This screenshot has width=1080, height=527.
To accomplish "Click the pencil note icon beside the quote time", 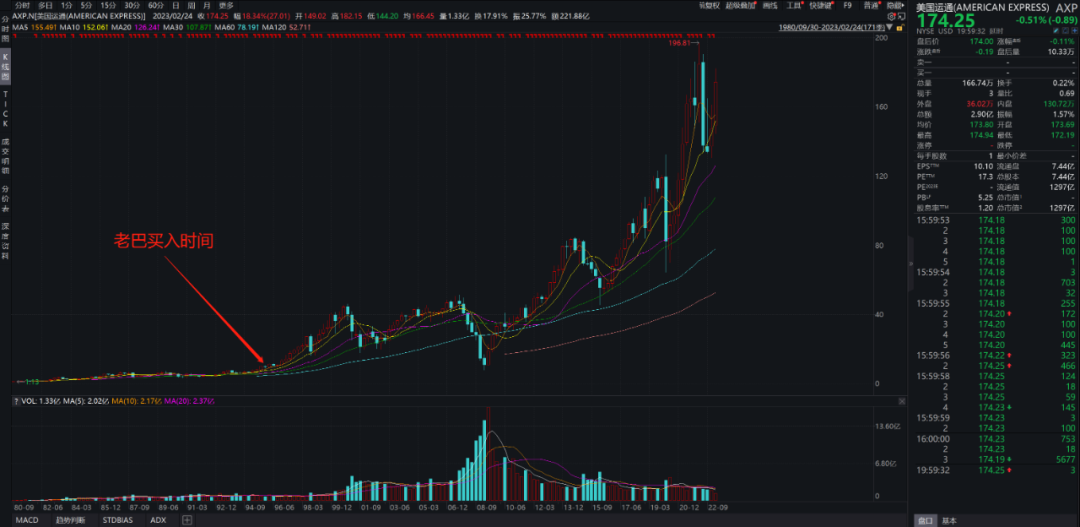I will [1055, 31].
